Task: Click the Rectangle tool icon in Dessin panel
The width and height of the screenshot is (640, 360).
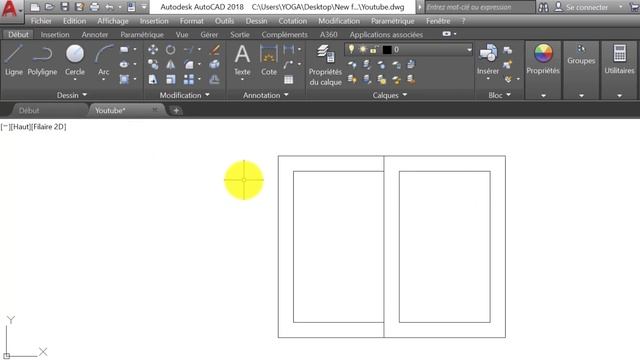Action: click(124, 49)
